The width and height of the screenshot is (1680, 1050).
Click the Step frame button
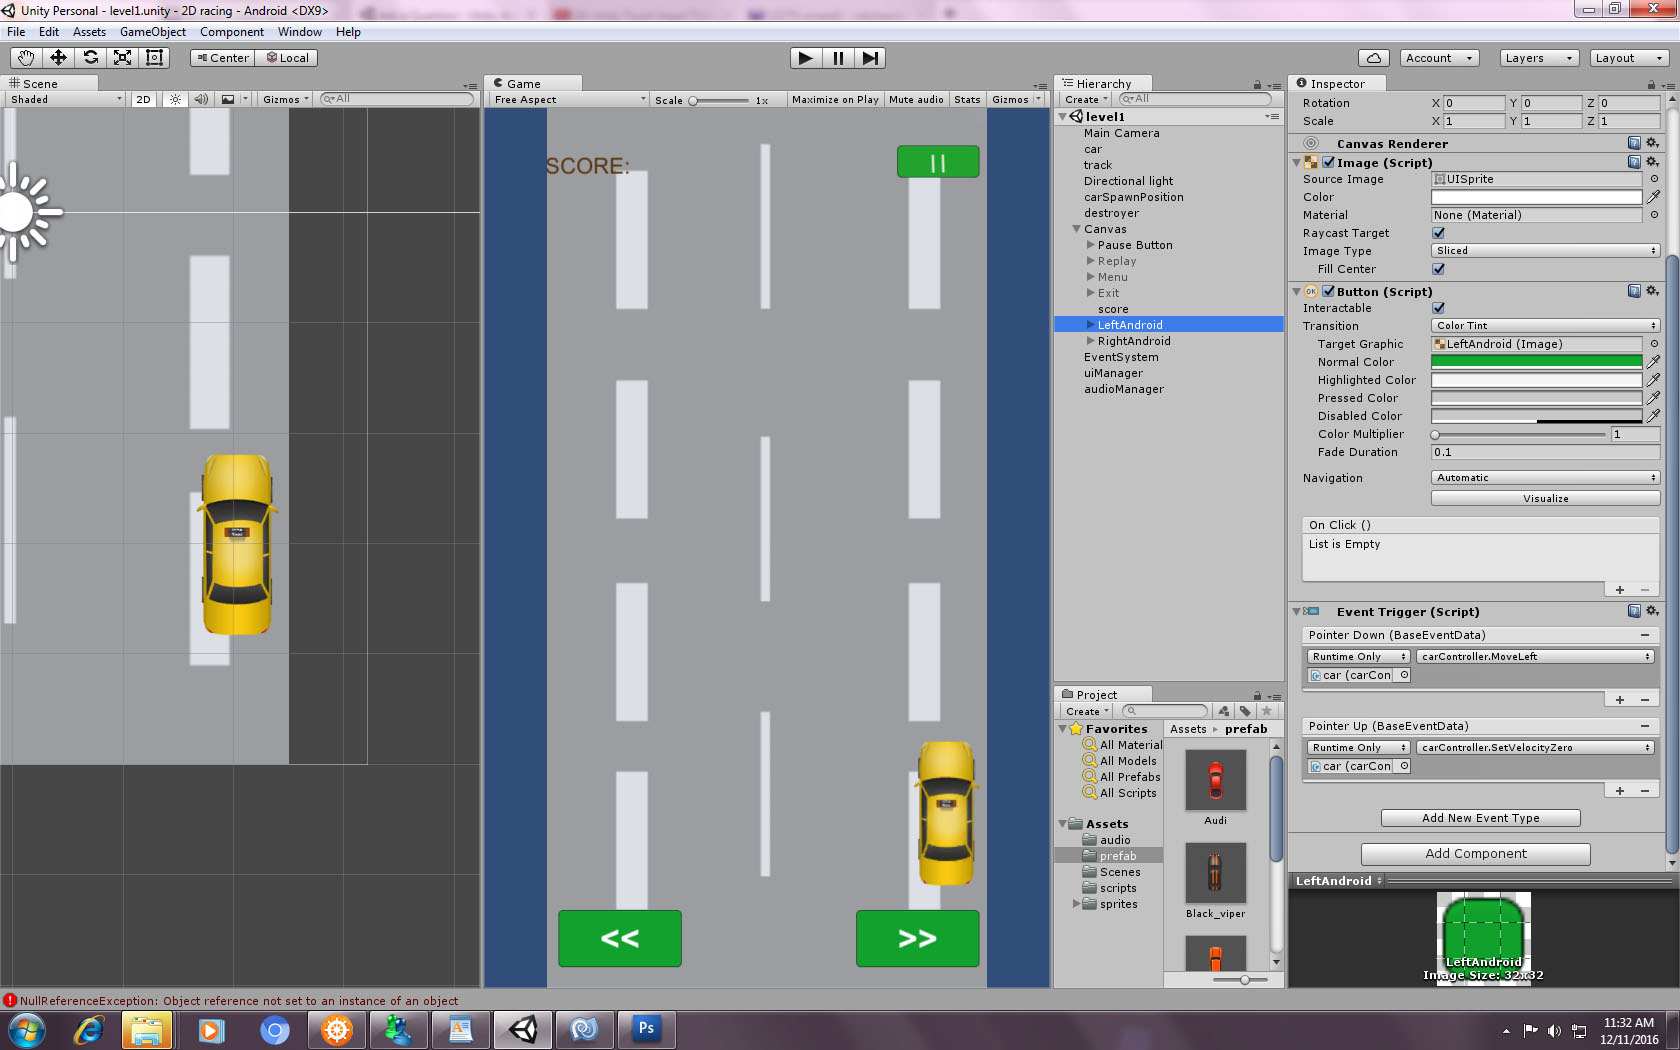870,58
